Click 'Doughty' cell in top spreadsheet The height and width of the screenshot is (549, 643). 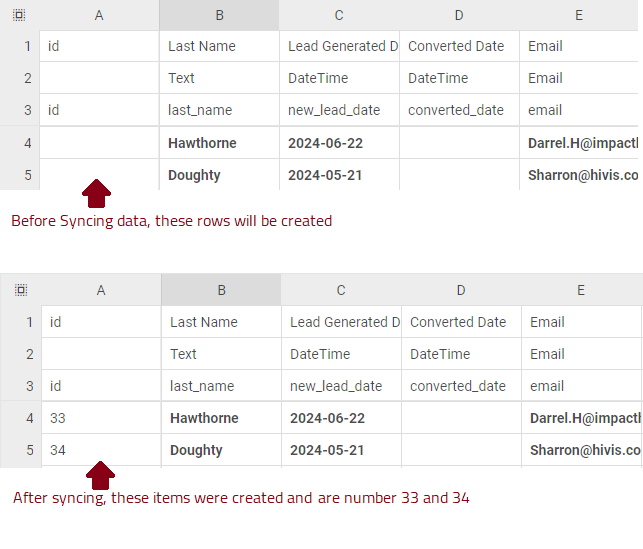[219, 175]
